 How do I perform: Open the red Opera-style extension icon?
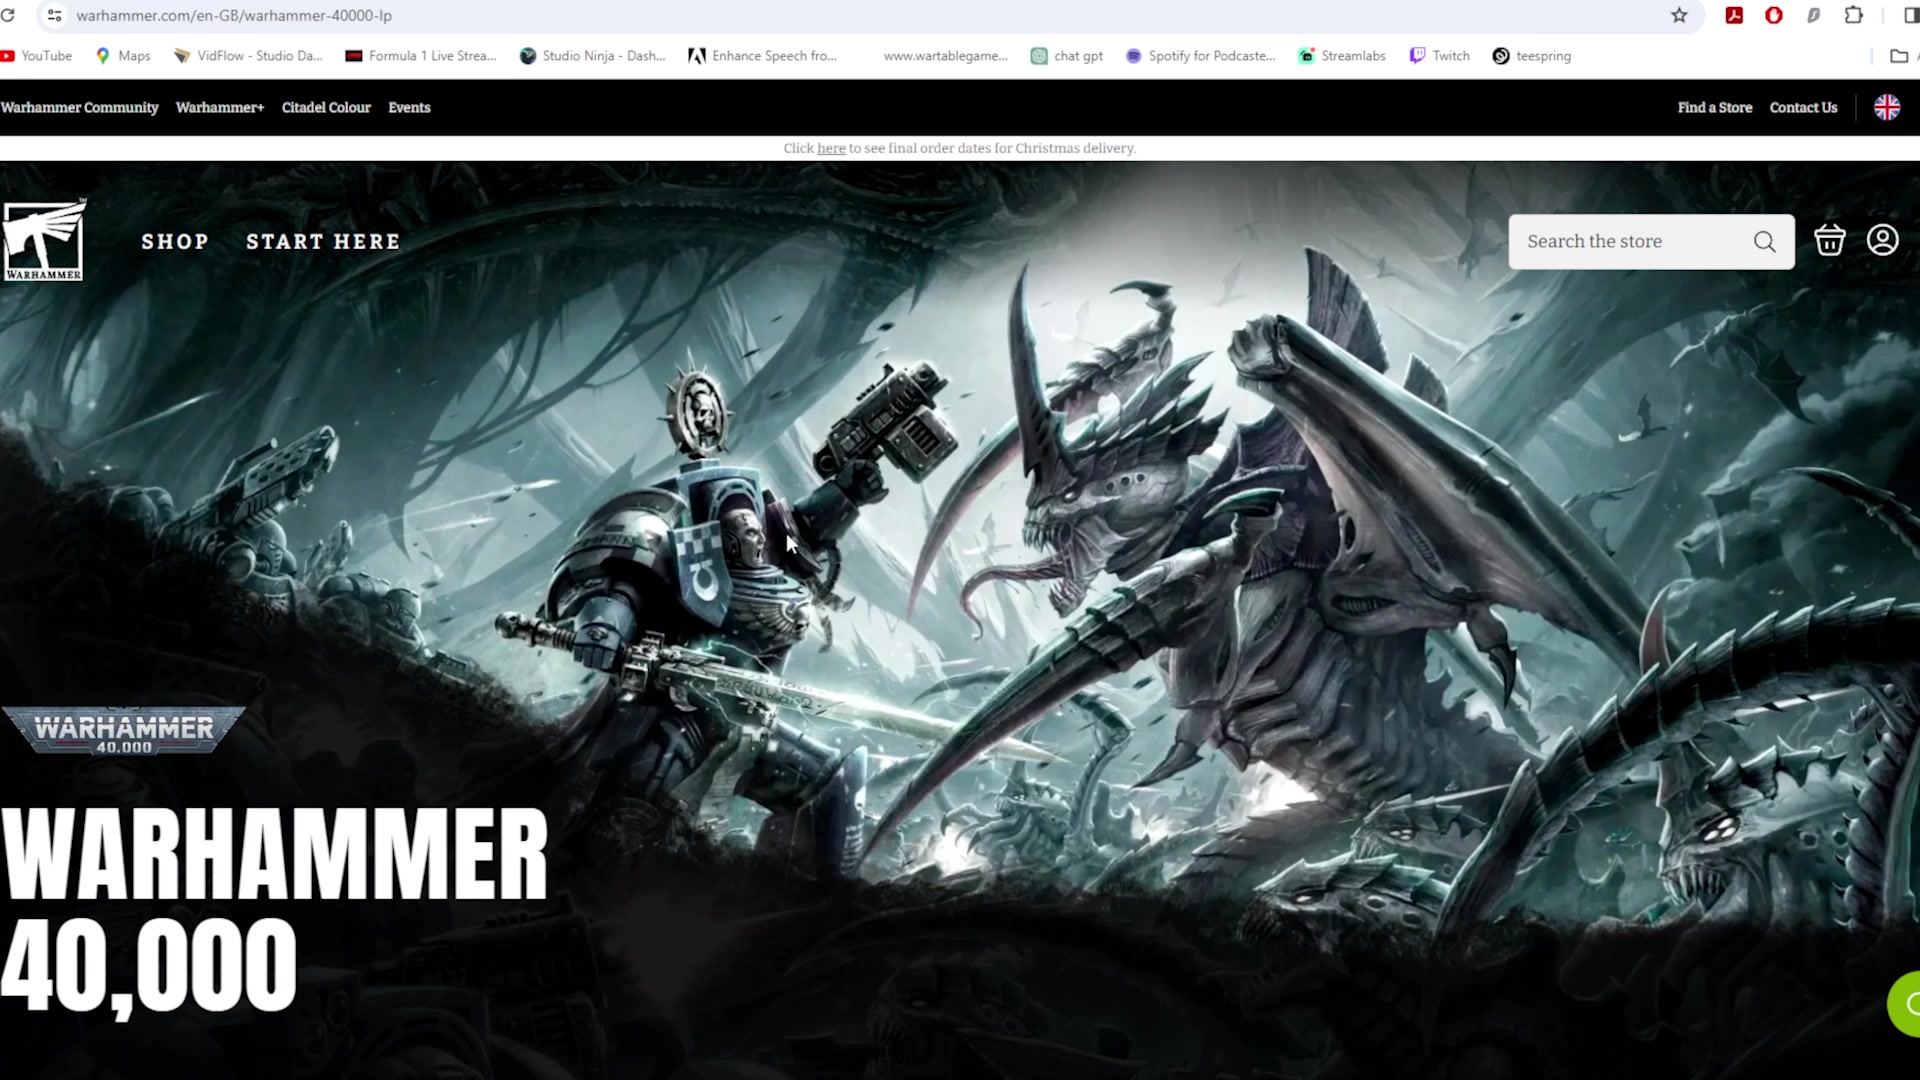[x=1774, y=15]
